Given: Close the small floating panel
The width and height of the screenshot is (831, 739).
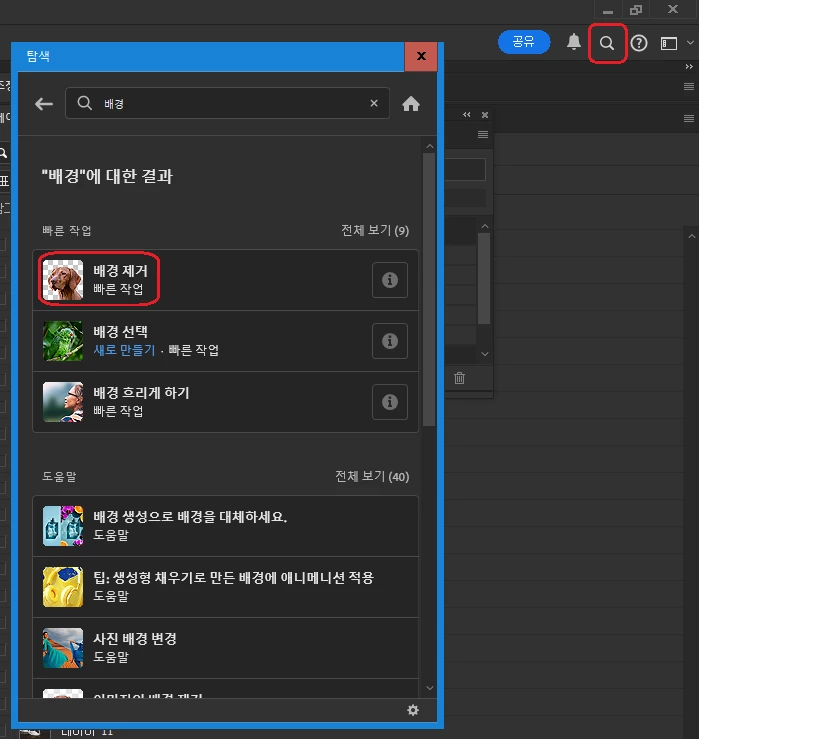Looking at the screenshot, I should click(x=484, y=115).
